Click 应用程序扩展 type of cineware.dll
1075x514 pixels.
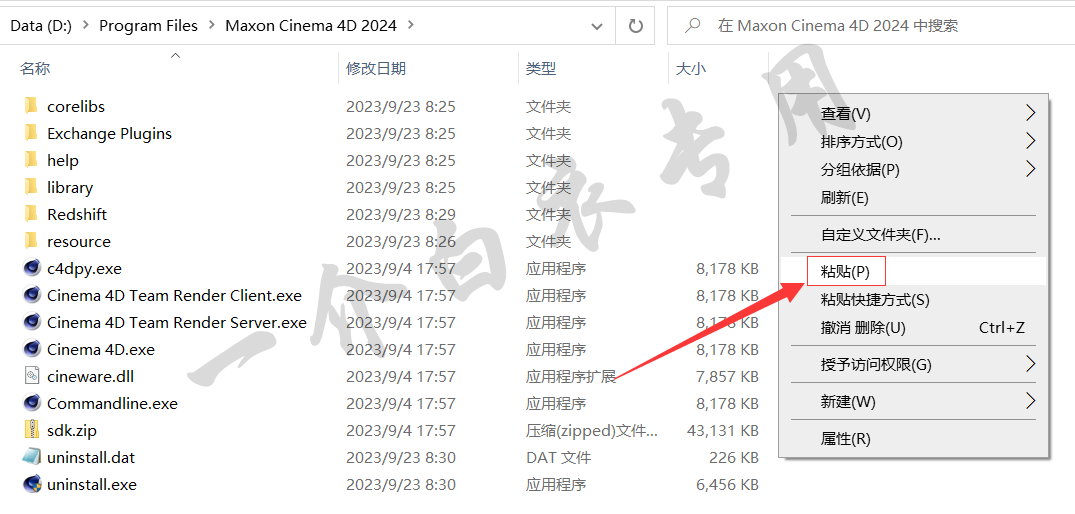(x=571, y=376)
